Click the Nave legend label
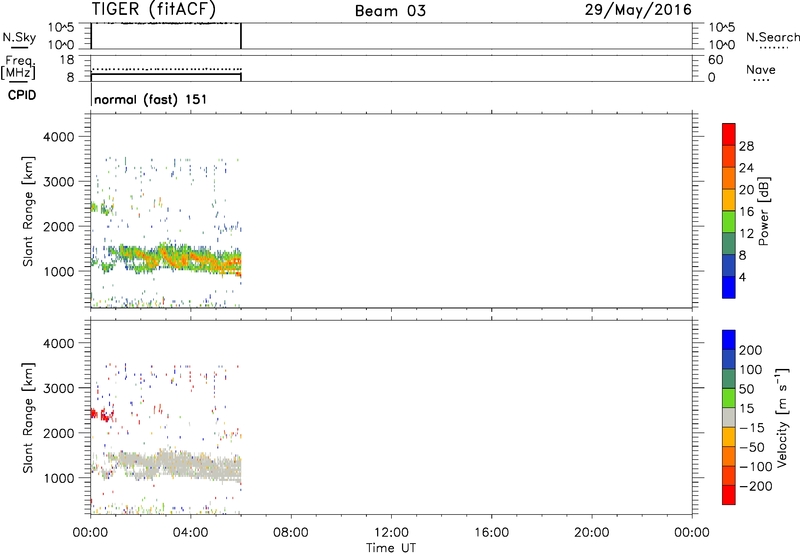 coord(761,69)
